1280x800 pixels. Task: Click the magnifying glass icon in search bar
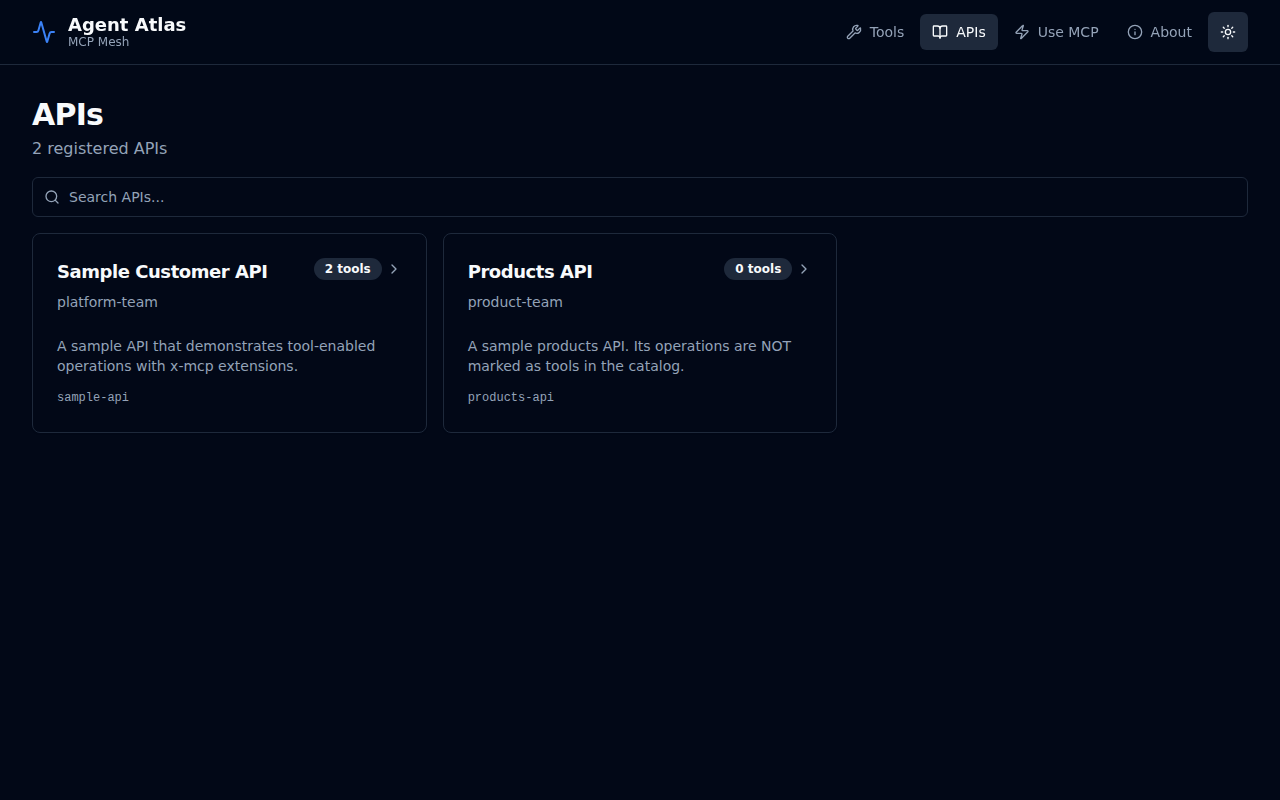(x=52, y=197)
